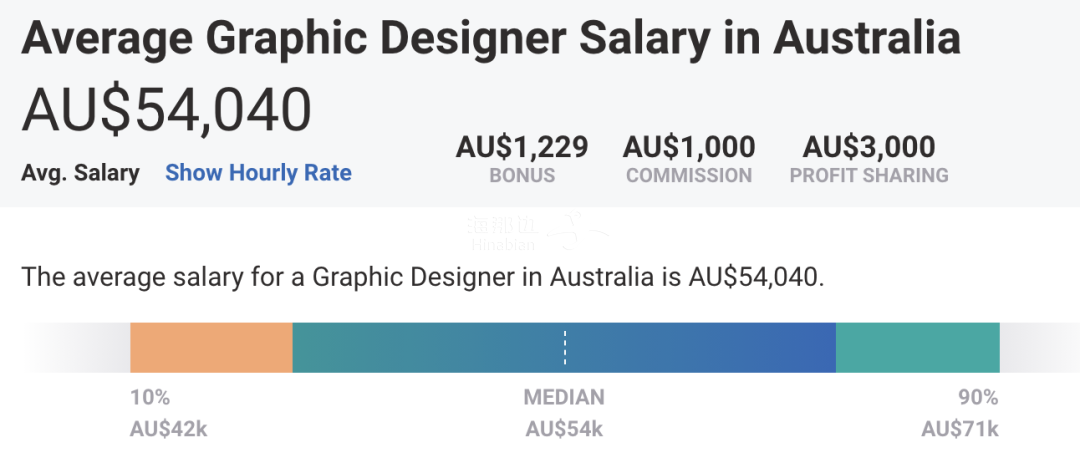This screenshot has height=463, width=1080.
Task: Click the MEDIAN label under the bar
Action: tap(564, 398)
